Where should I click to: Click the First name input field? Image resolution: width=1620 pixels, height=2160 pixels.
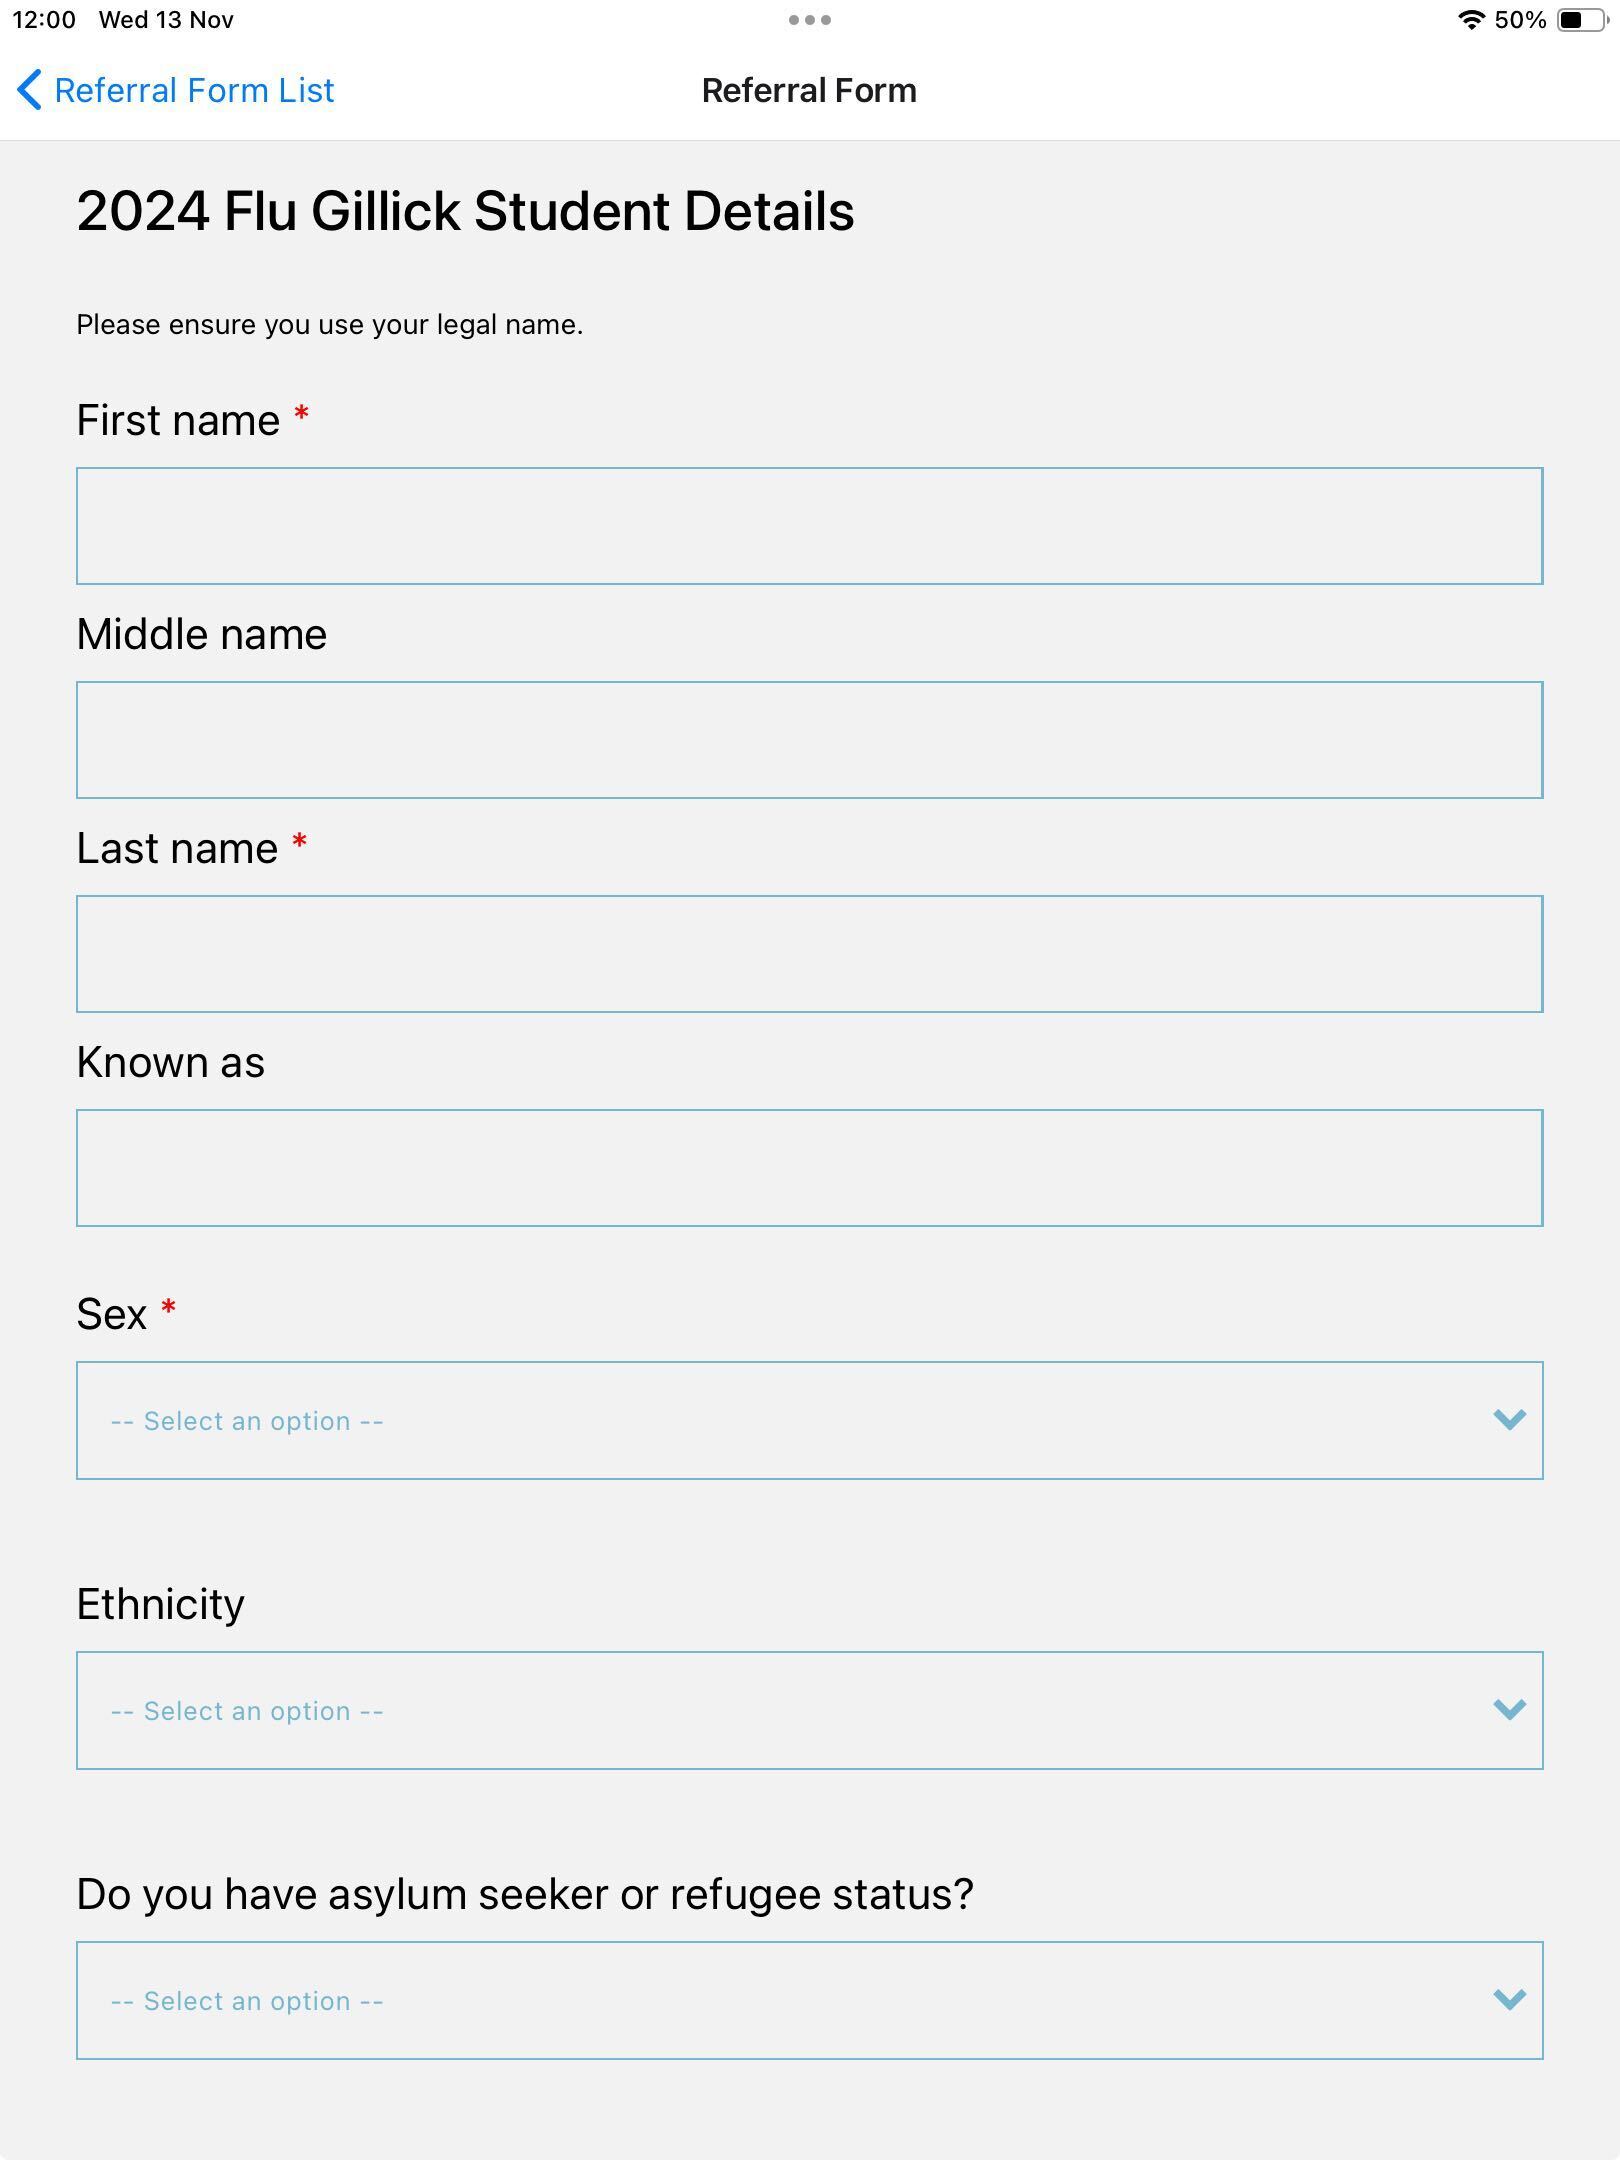coord(809,526)
